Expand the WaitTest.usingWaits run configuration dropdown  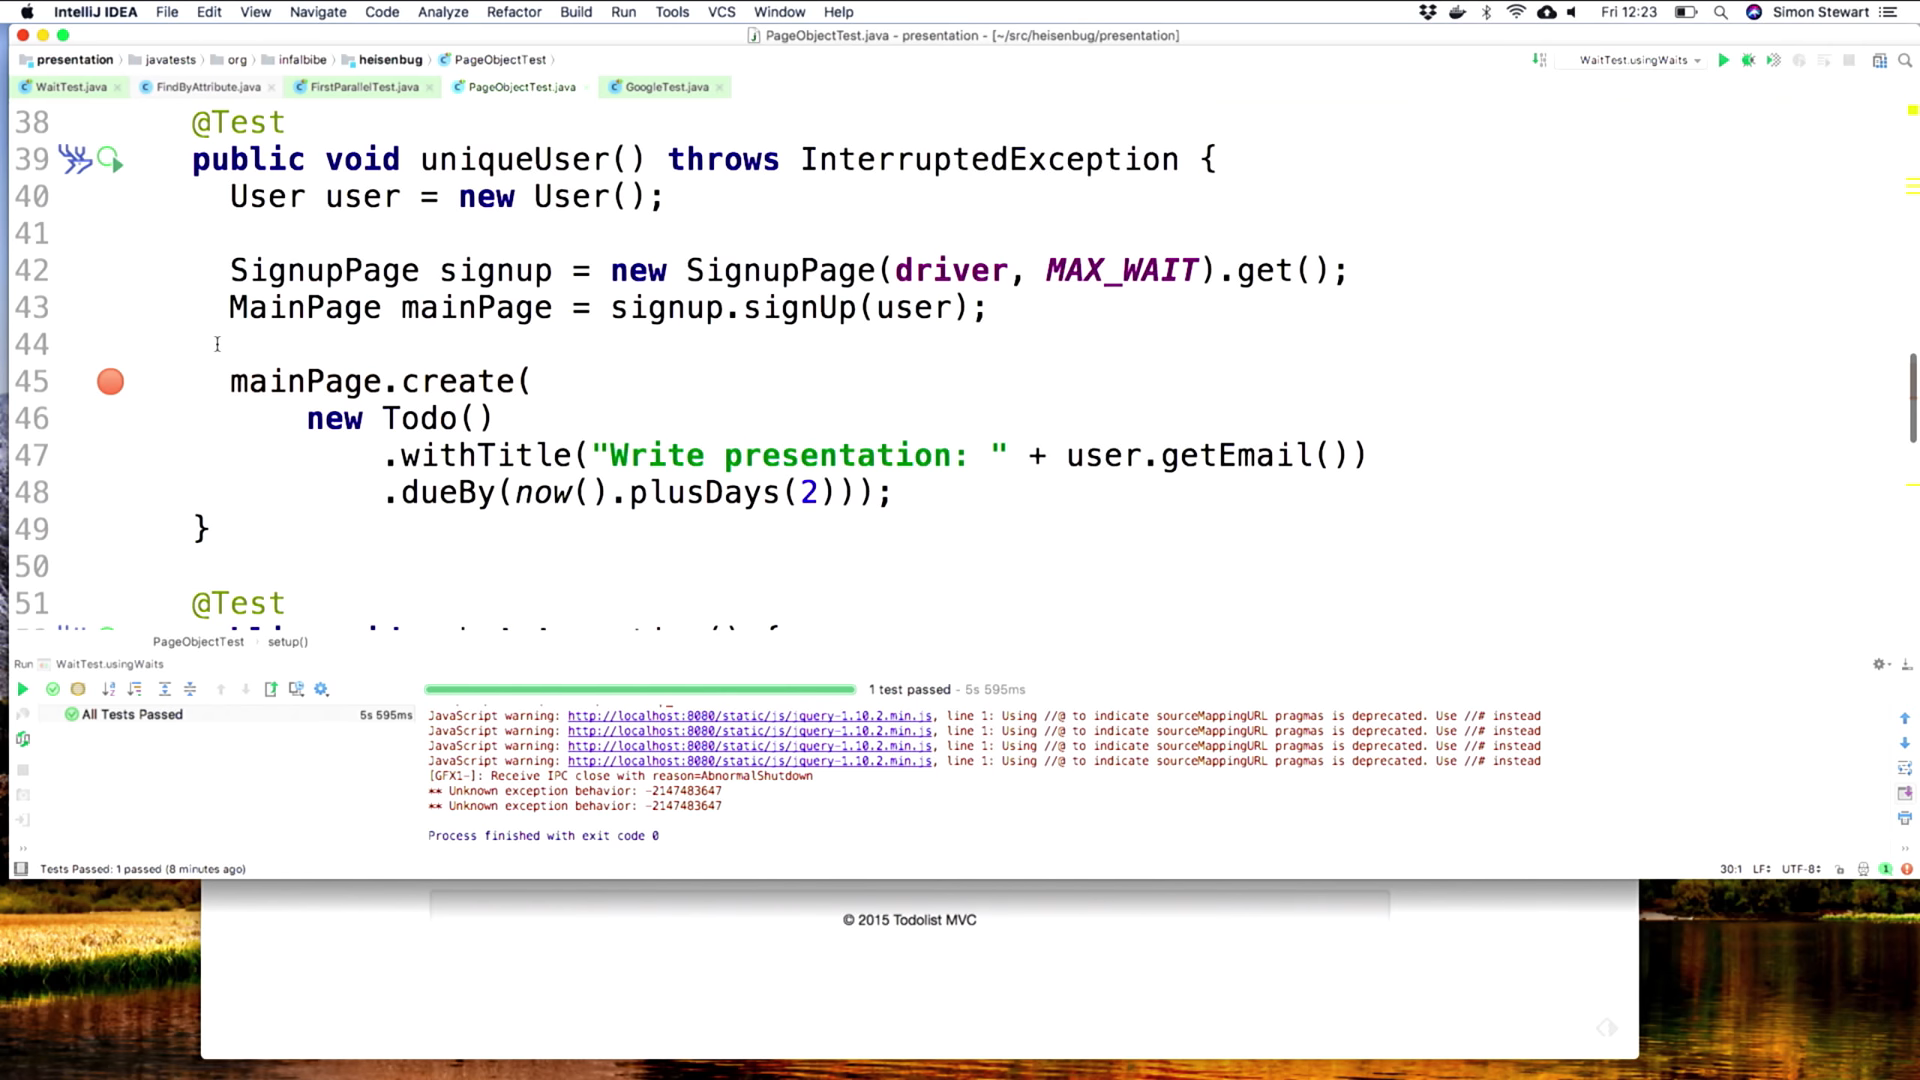point(1697,61)
